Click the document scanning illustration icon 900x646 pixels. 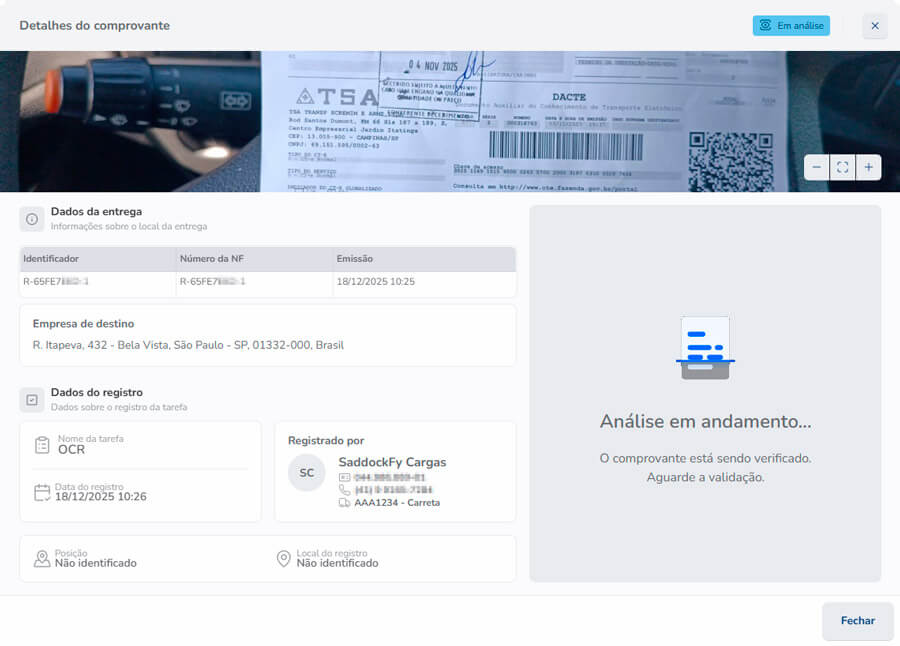pos(705,347)
